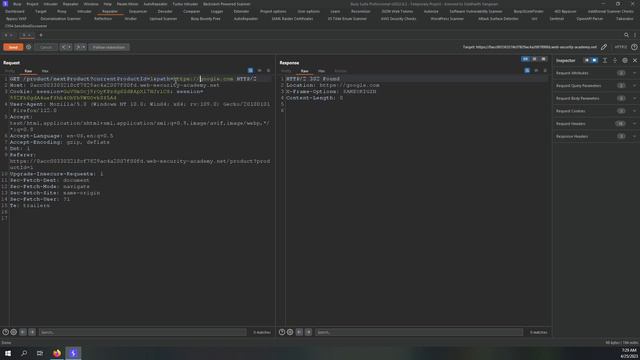Select Pretty tab in Response pane
The image size is (640, 360).
(286, 71)
